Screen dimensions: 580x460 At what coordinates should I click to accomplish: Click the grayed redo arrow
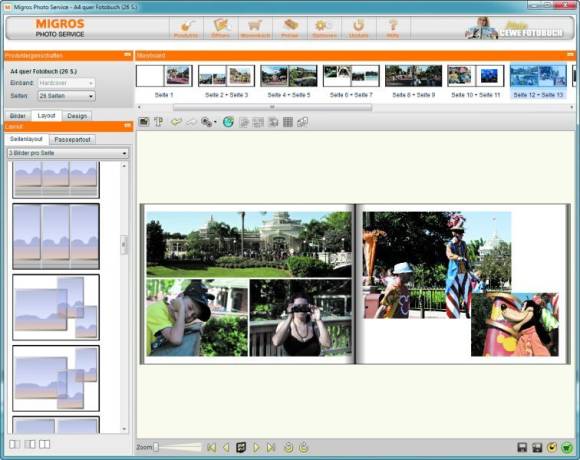pyautogui.click(x=191, y=121)
